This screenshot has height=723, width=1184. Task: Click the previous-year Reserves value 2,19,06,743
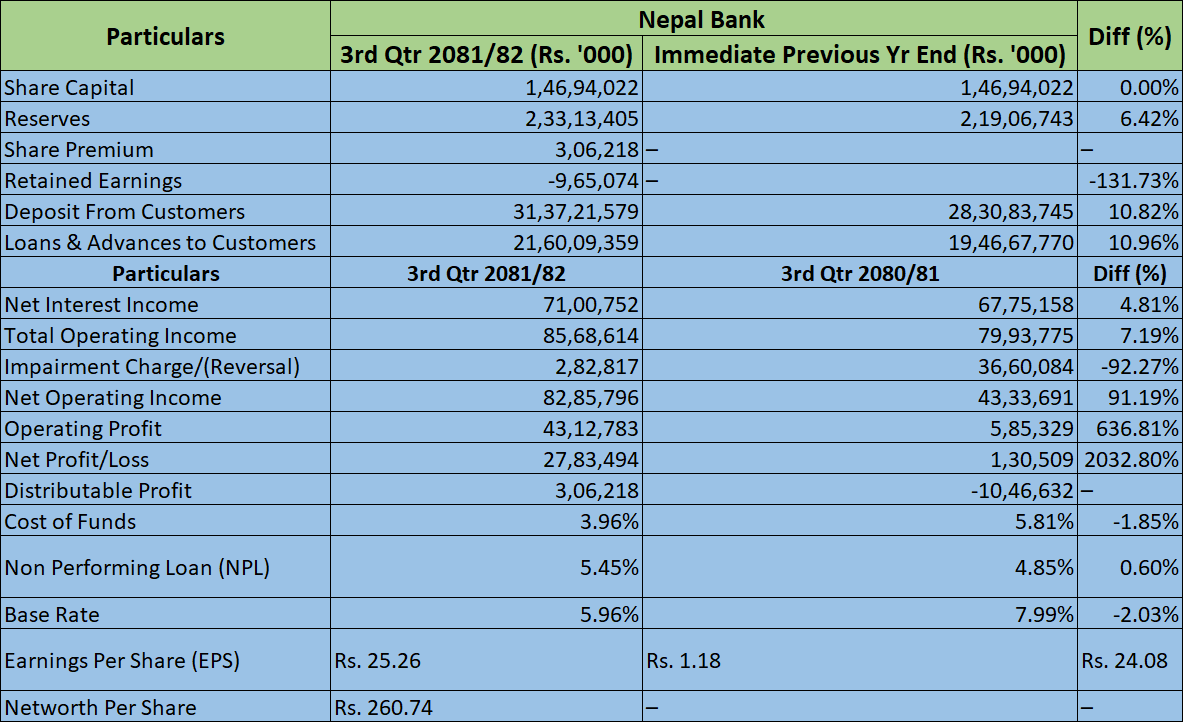coord(1016,119)
